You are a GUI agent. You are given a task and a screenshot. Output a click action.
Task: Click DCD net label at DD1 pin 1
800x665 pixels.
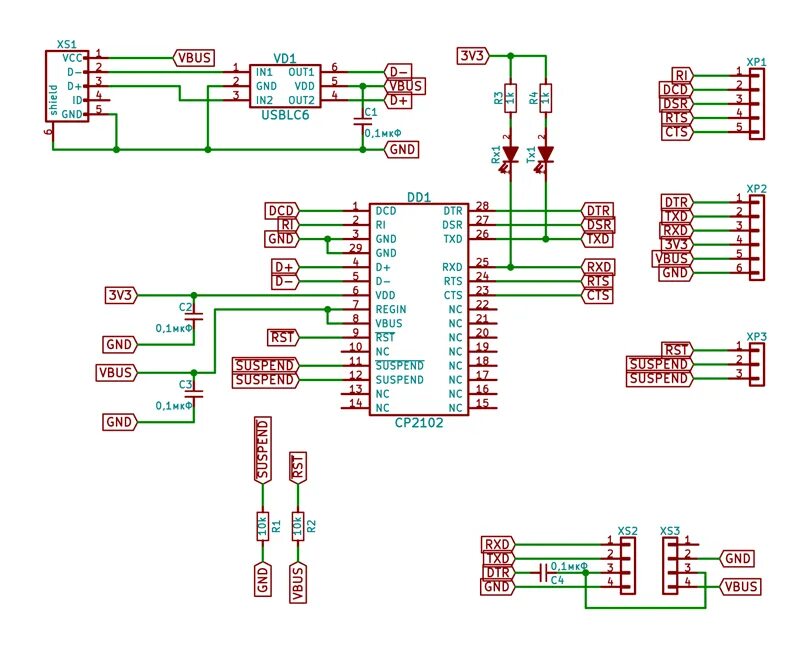[282, 211]
